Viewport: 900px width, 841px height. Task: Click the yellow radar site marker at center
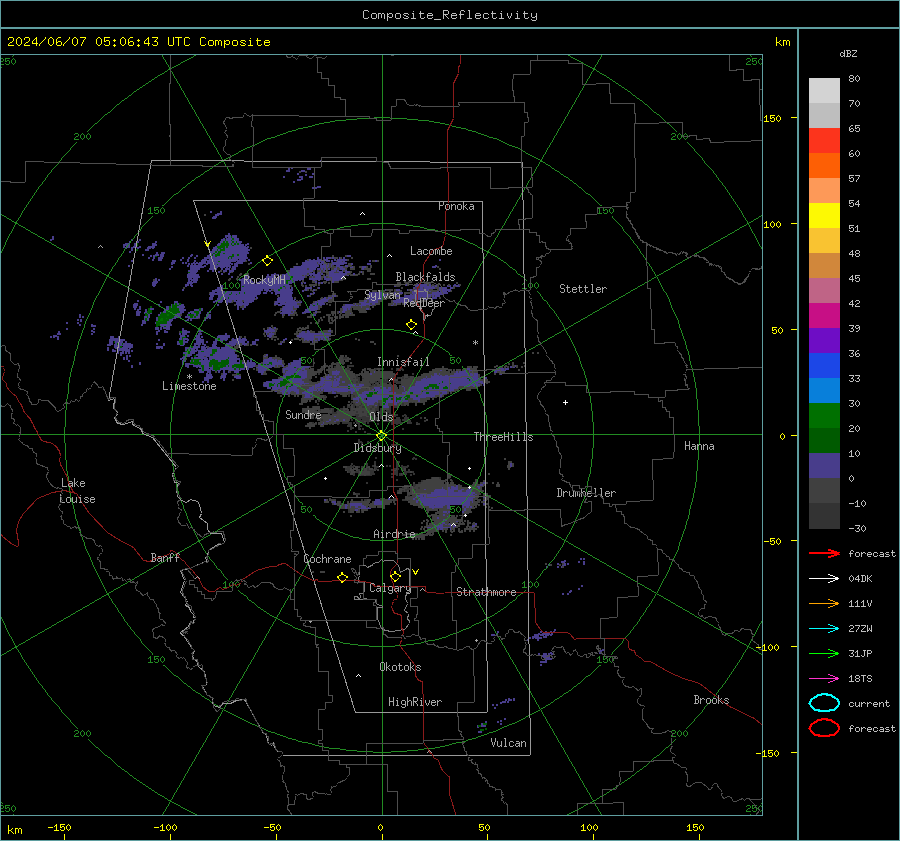[x=382, y=436]
